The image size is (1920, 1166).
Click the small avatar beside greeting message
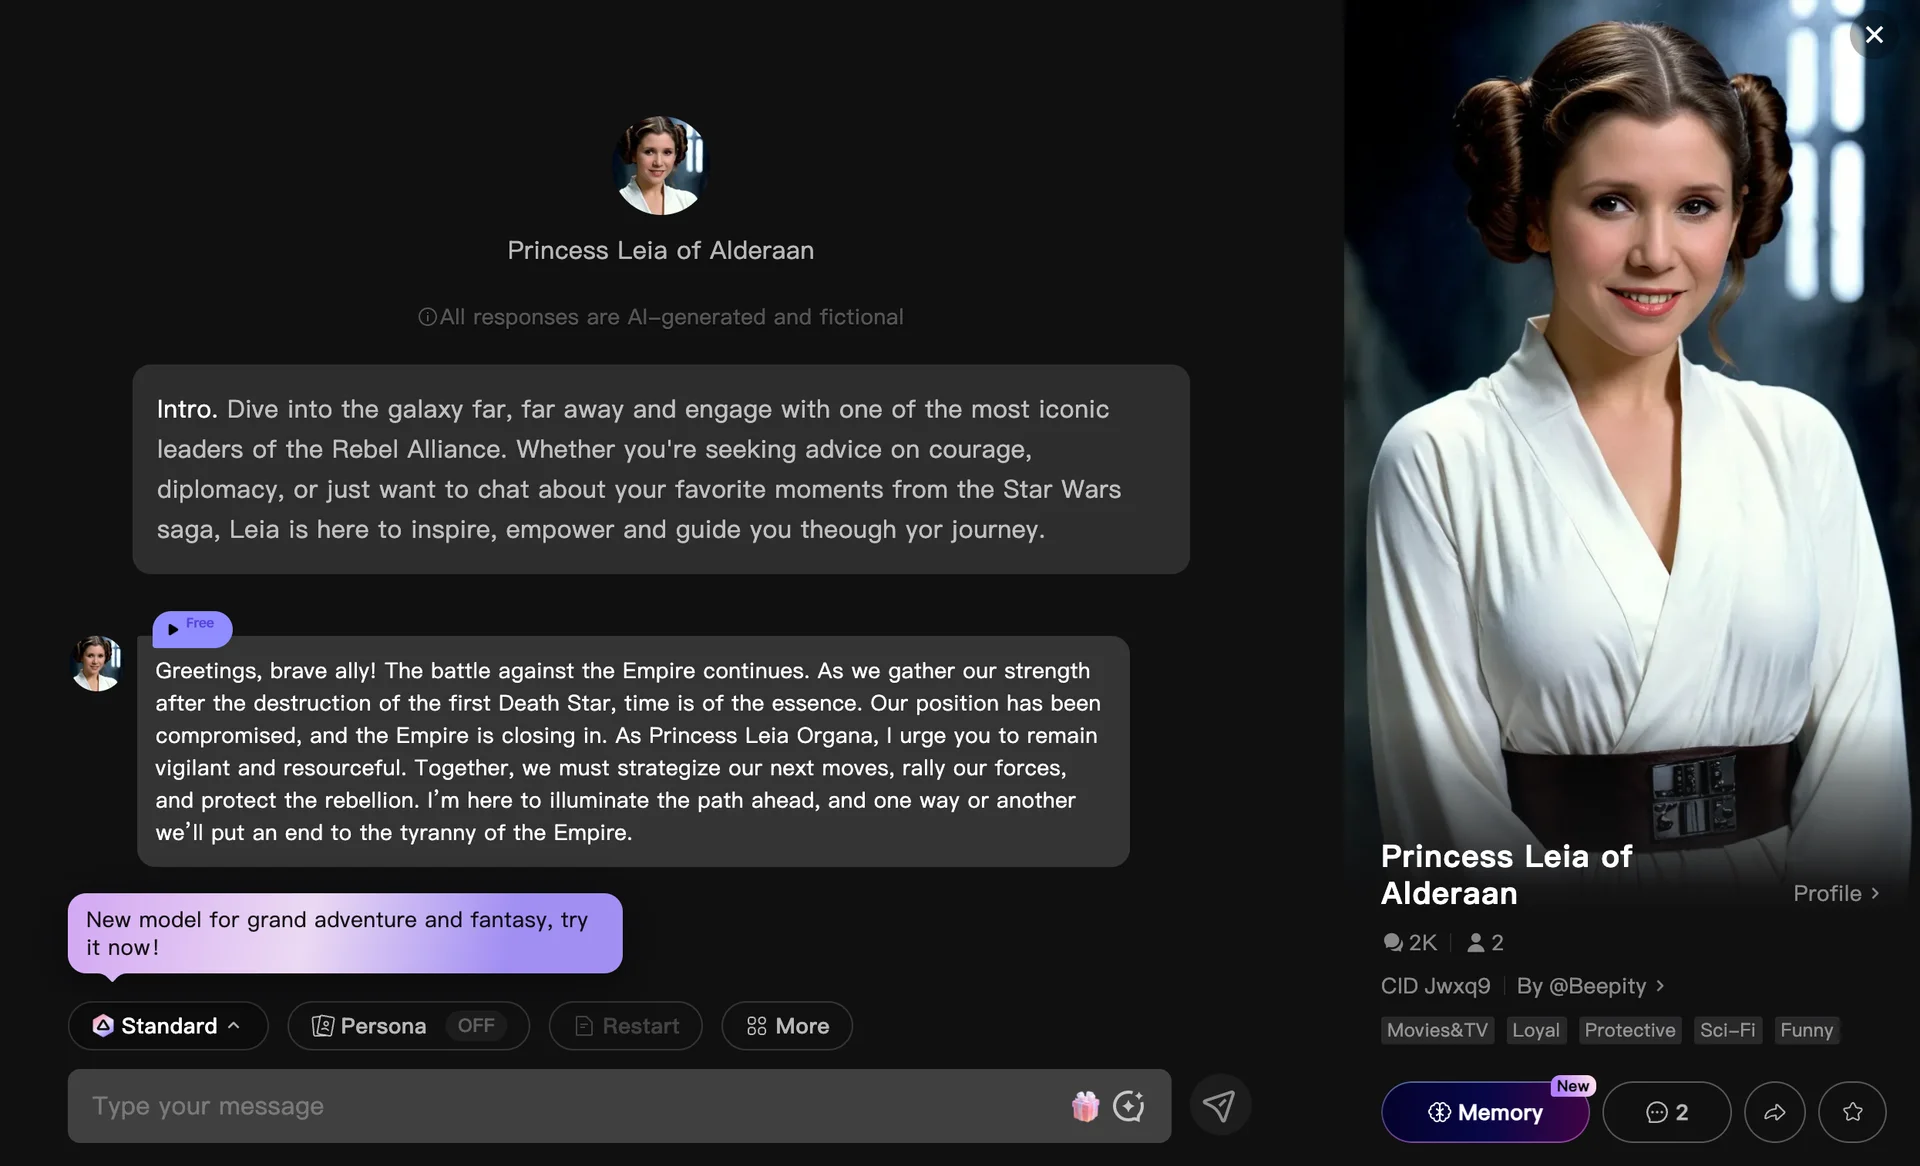pyautogui.click(x=96, y=664)
